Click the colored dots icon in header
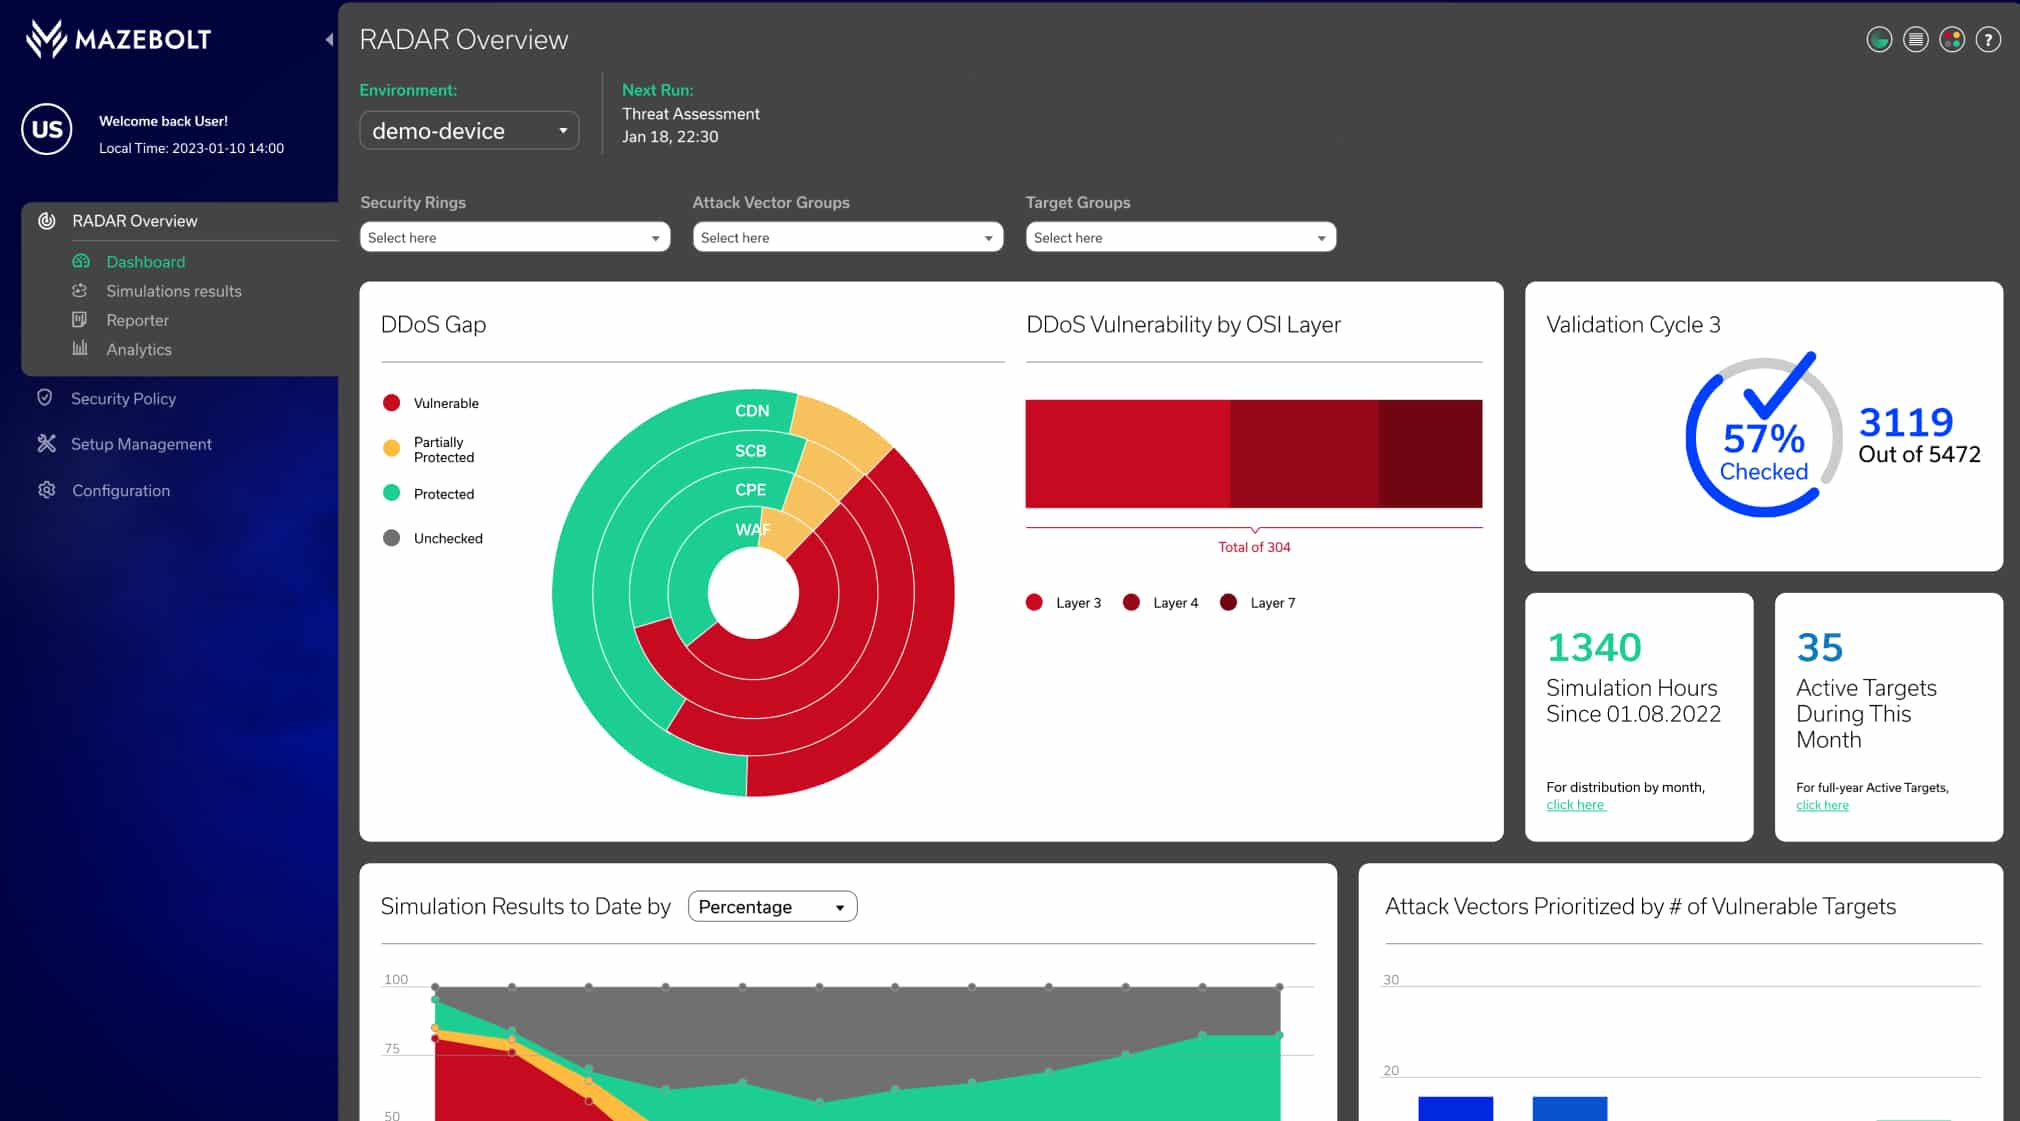This screenshot has width=2020, height=1121. click(x=1952, y=40)
